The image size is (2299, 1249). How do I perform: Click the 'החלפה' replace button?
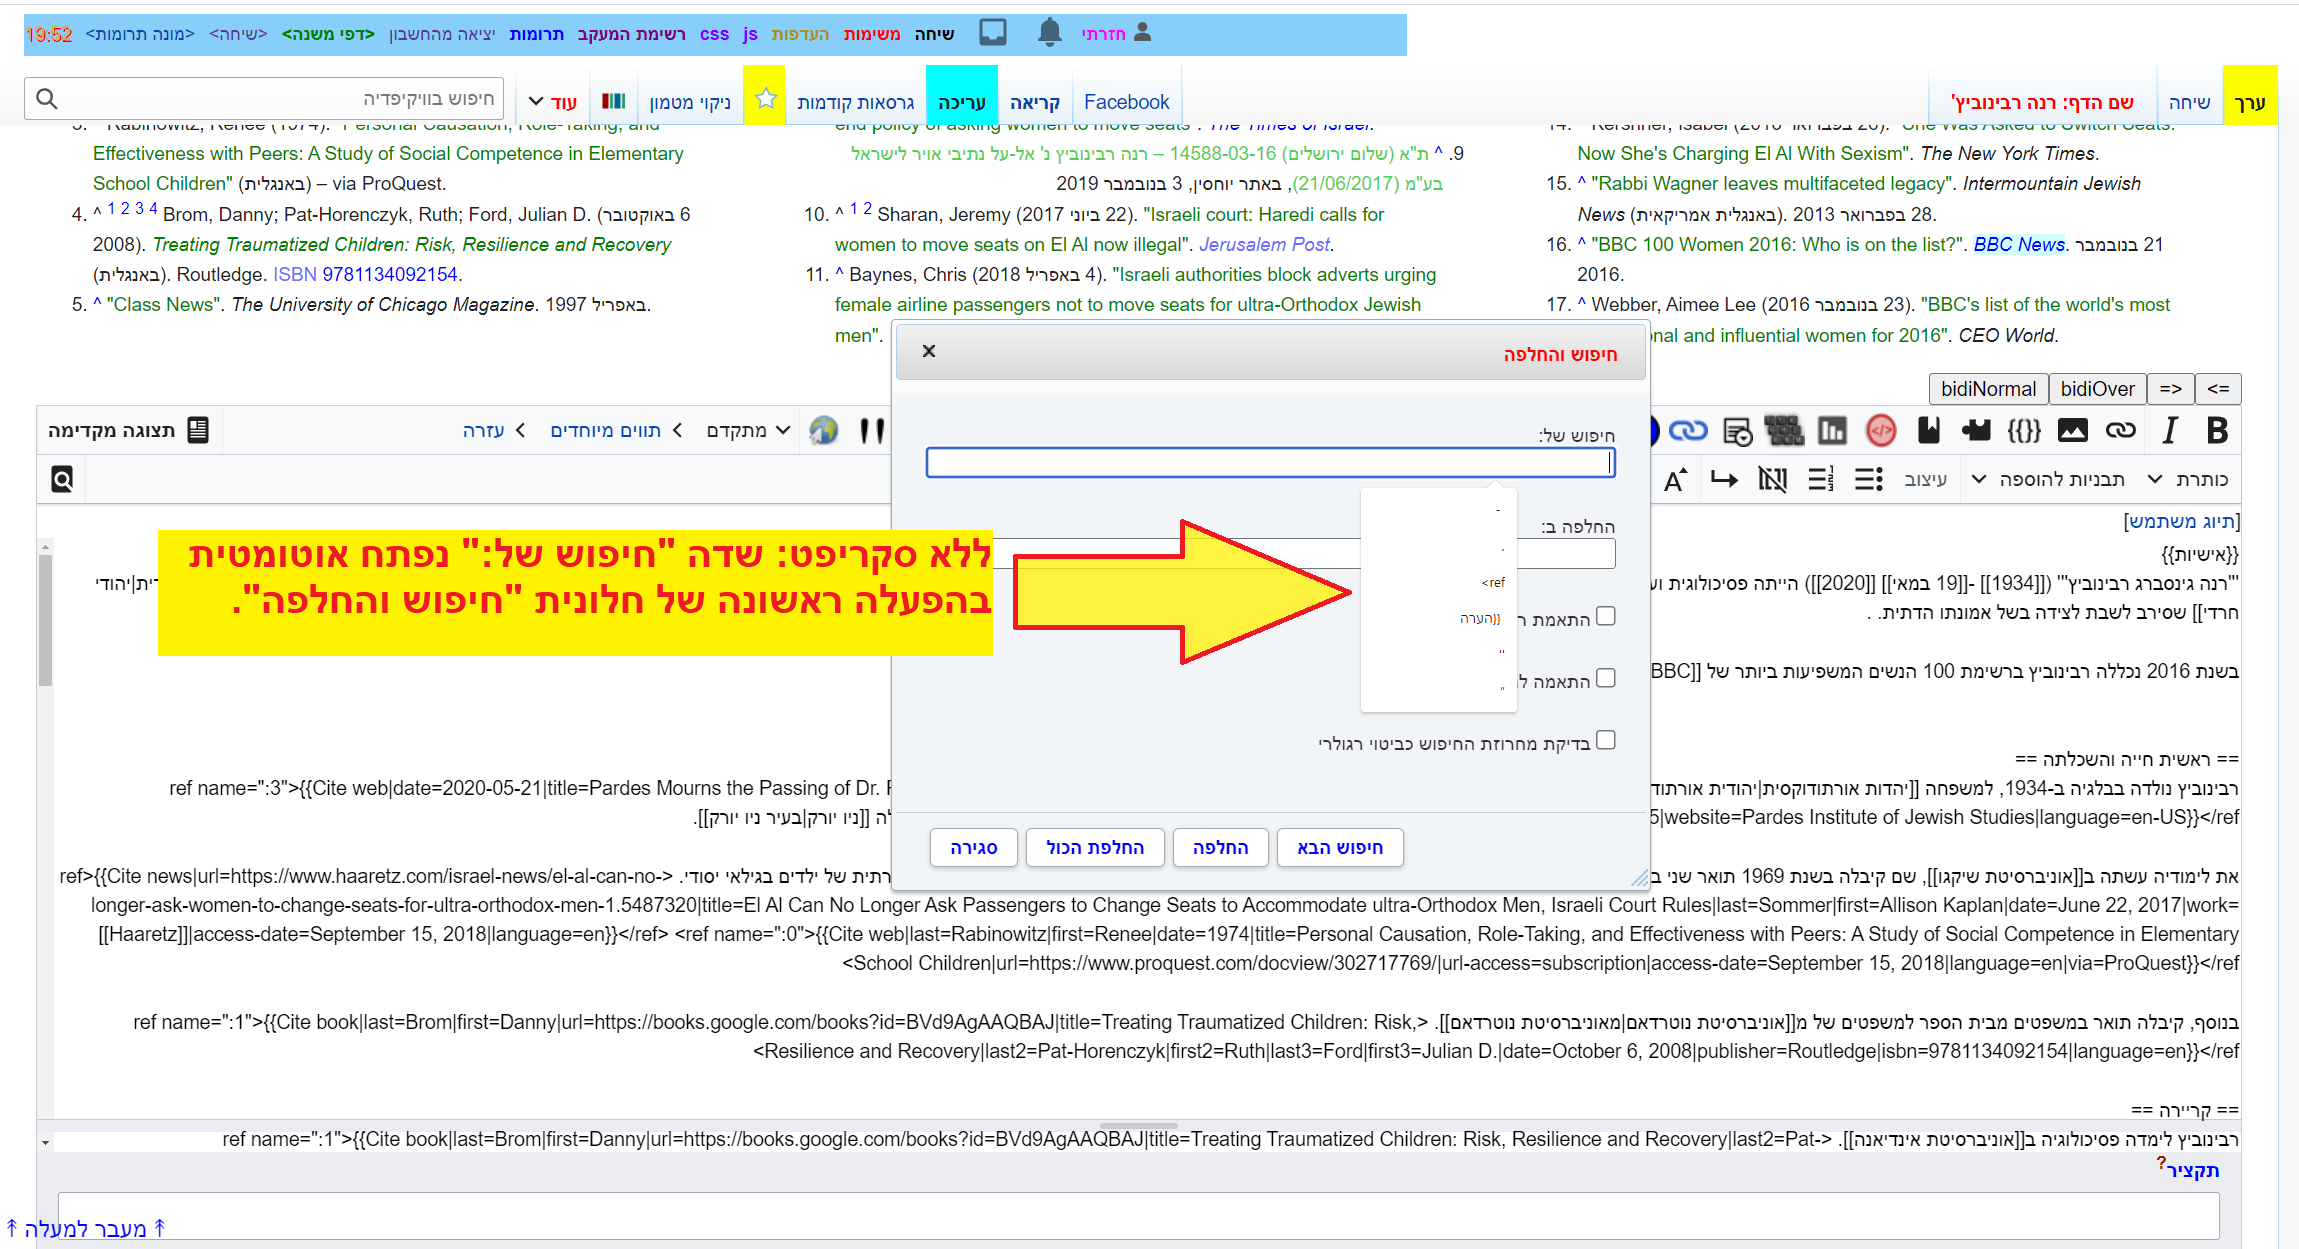pos(1221,847)
